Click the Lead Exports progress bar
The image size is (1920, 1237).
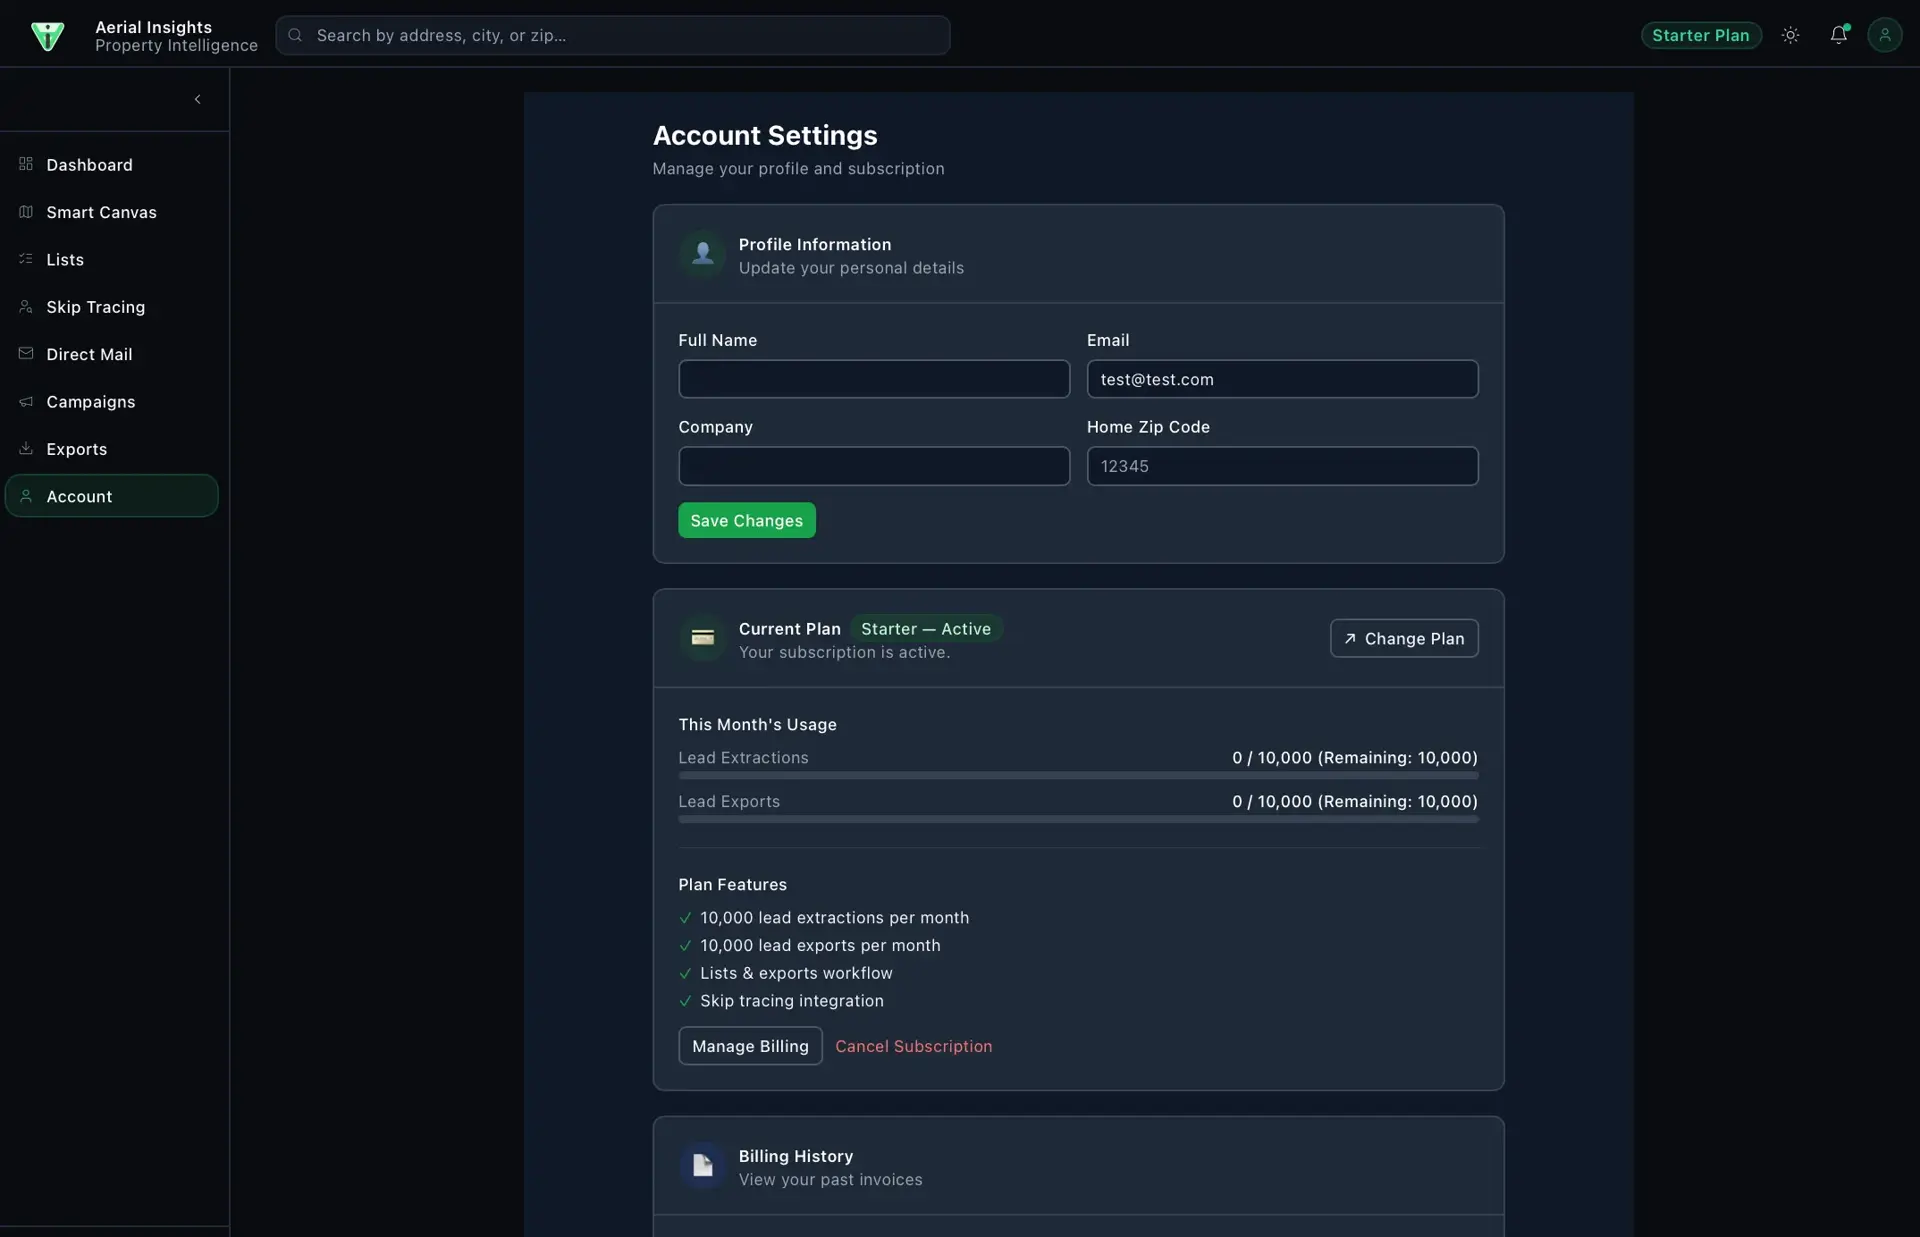[1078, 819]
